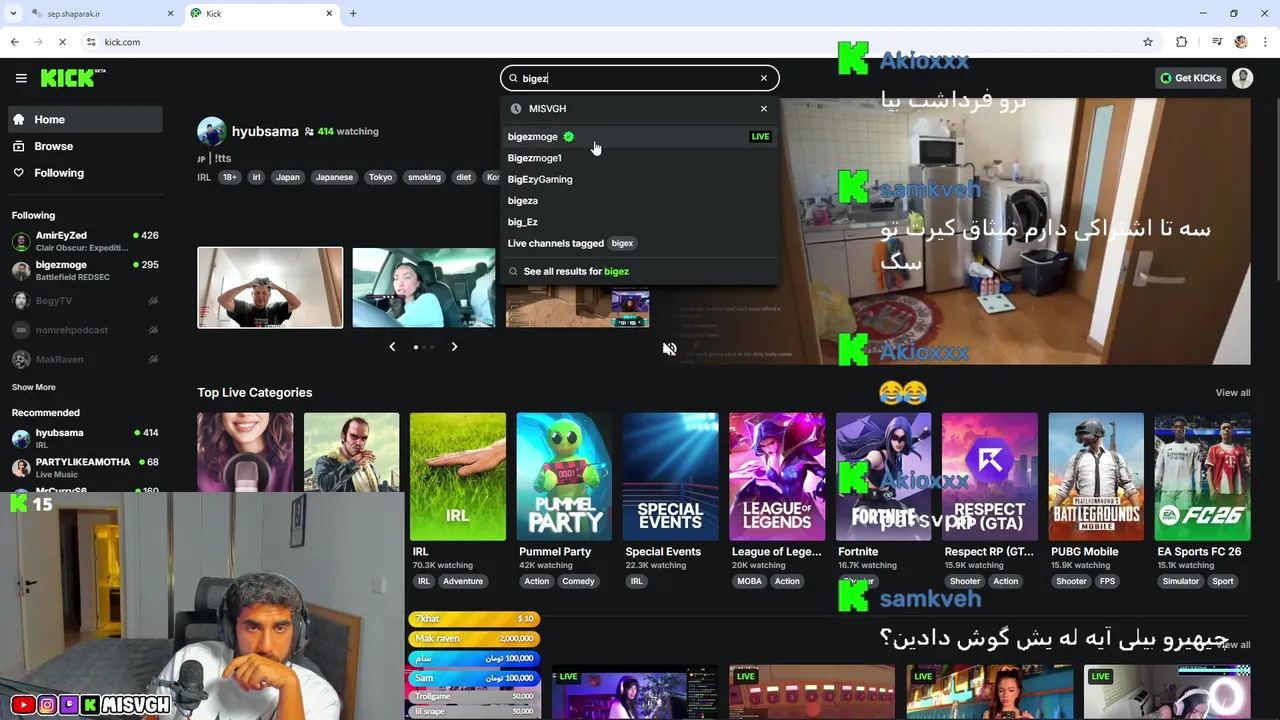The width and height of the screenshot is (1280, 720).
Task: View site information icon in address bar
Action: click(x=91, y=42)
